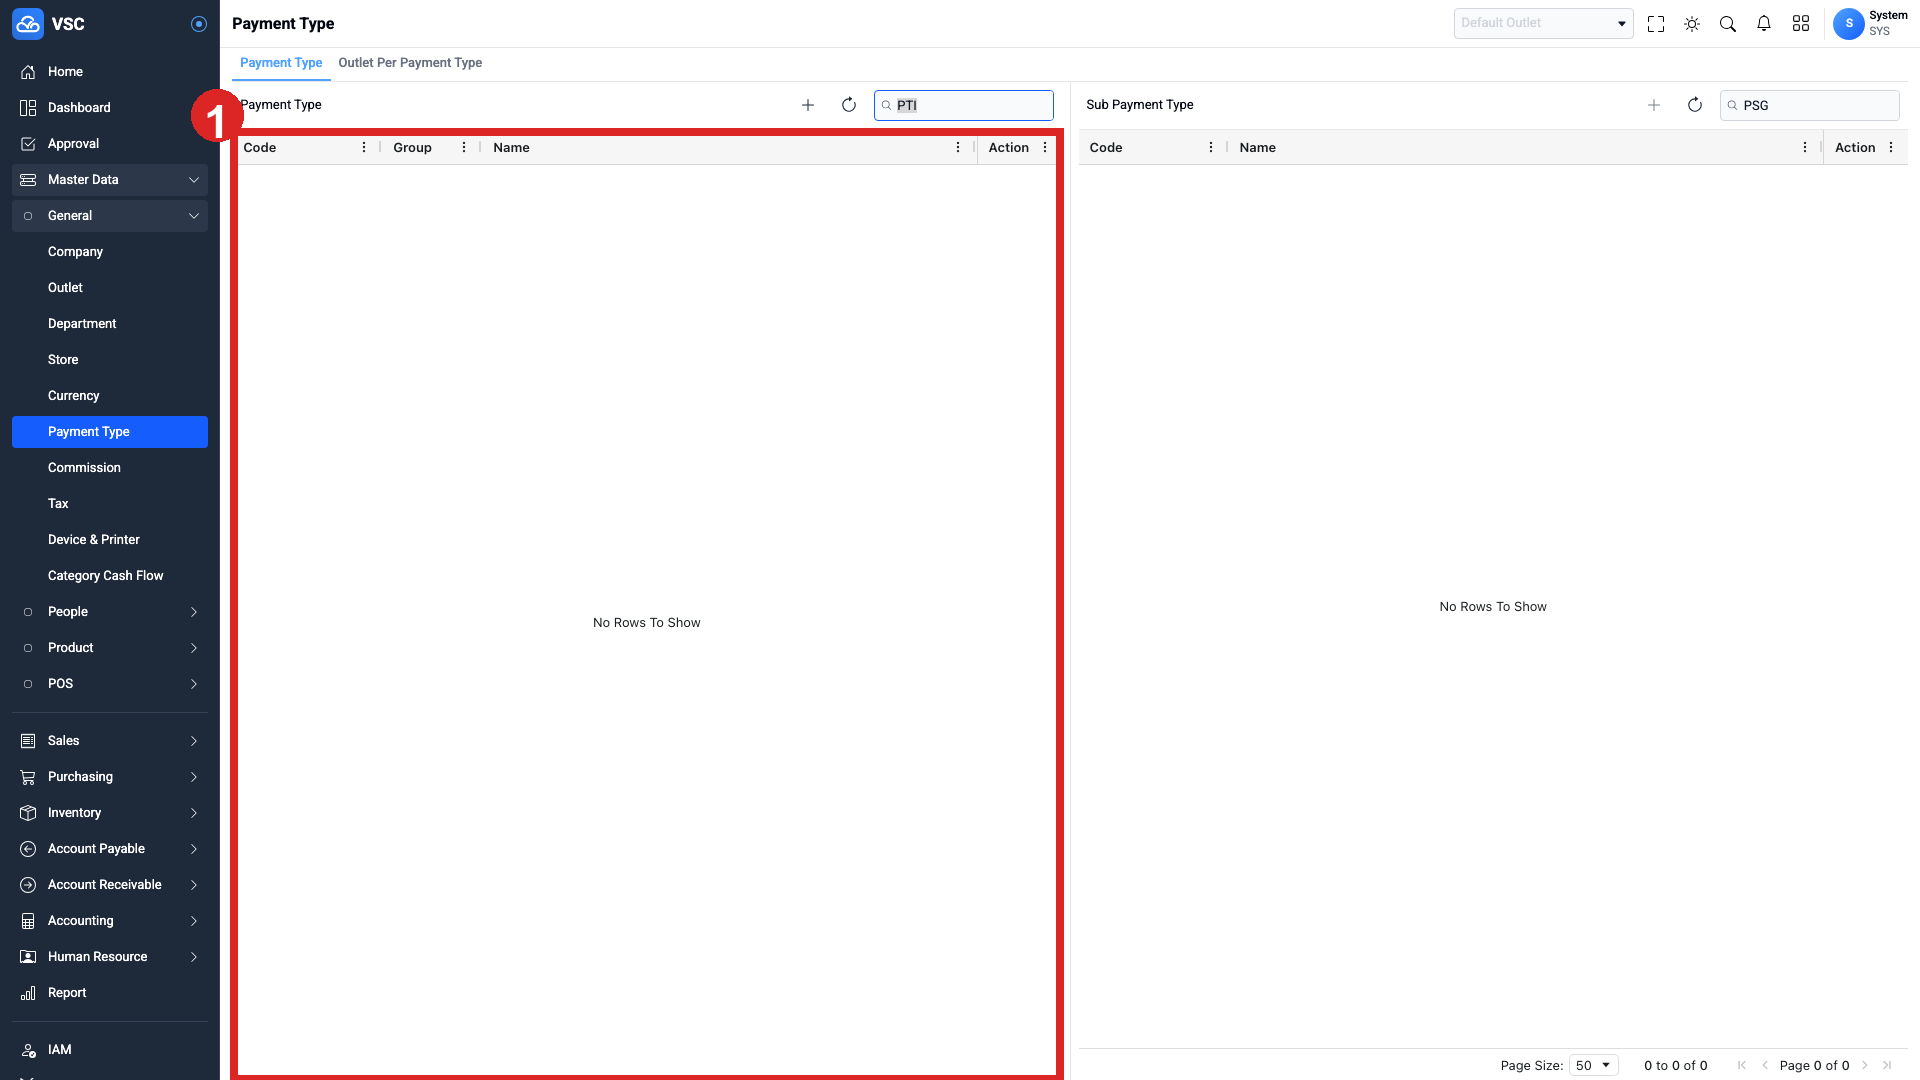Open notifications bell
This screenshot has height=1080, width=1920.
click(x=1764, y=24)
